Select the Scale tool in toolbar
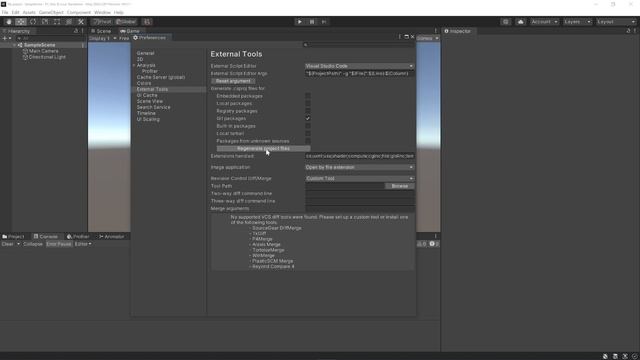 click(45, 22)
